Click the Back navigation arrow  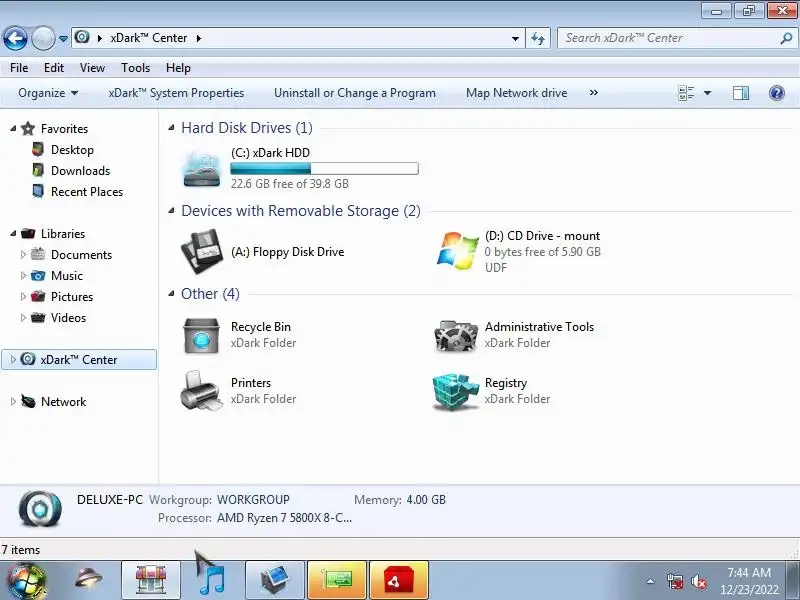[15, 38]
